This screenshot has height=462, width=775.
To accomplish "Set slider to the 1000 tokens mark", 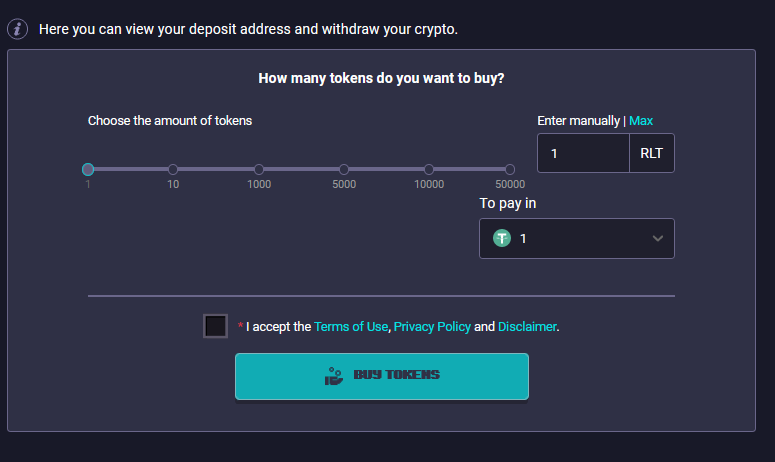I will pyautogui.click(x=259, y=169).
